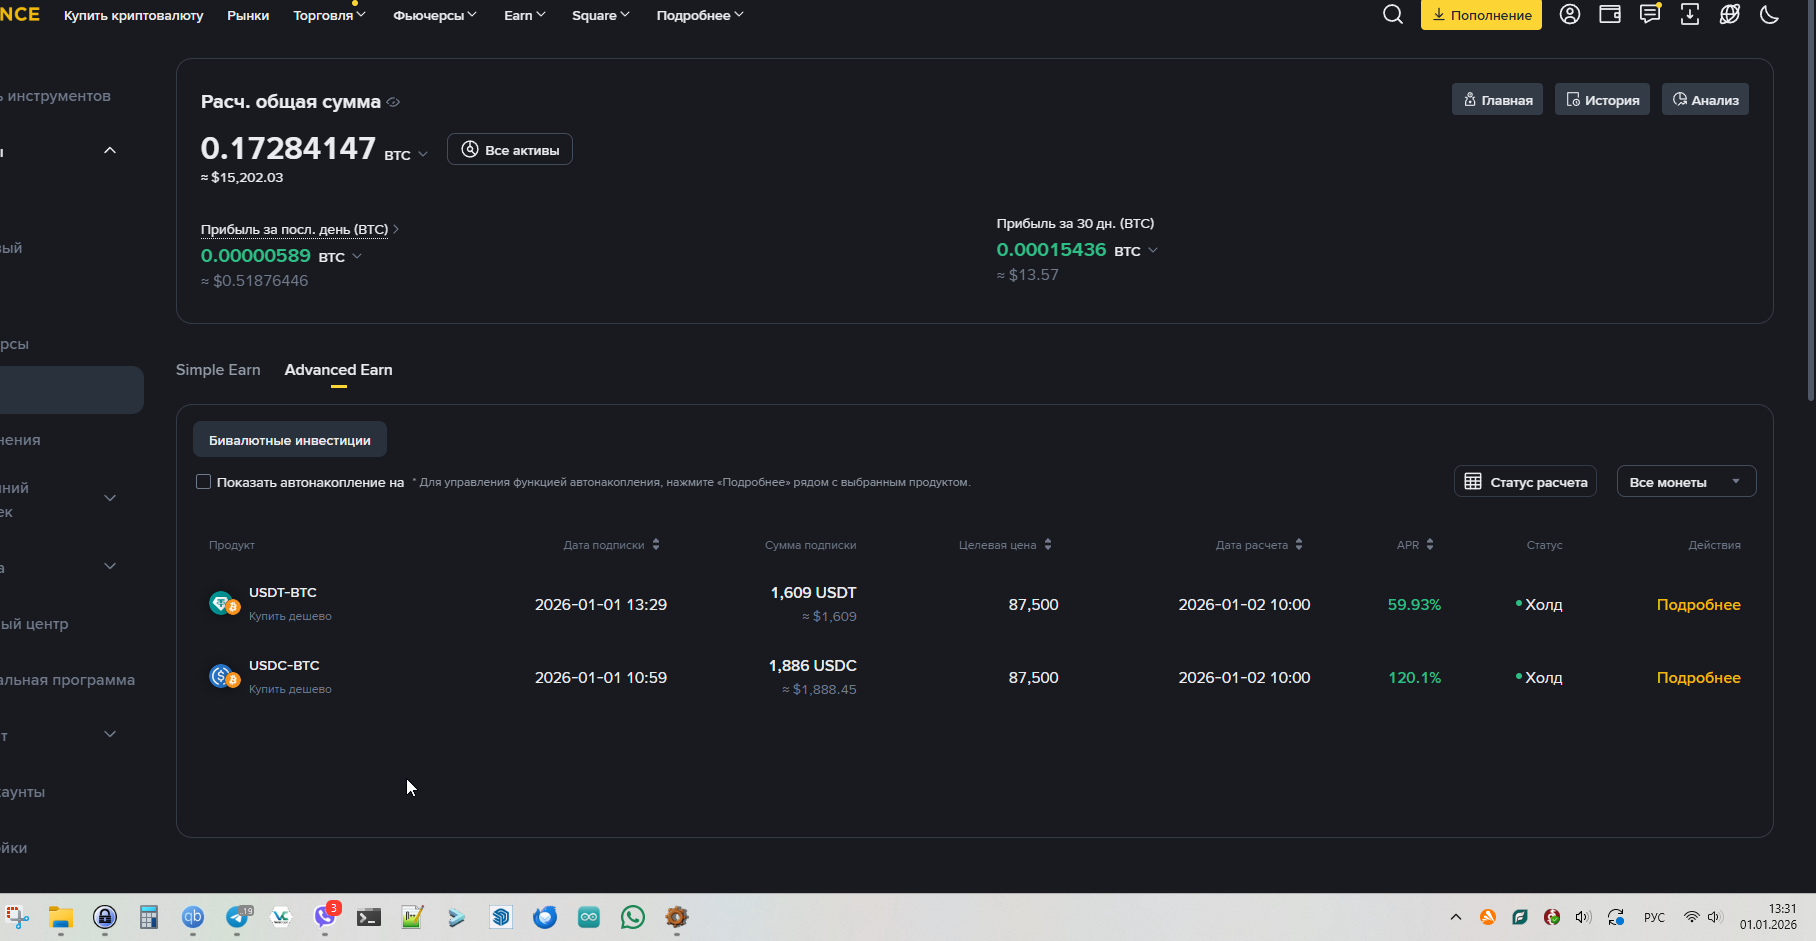Open Arduino IDE from the taskbar
Viewport: 1816px width, 941px height.
(589, 917)
